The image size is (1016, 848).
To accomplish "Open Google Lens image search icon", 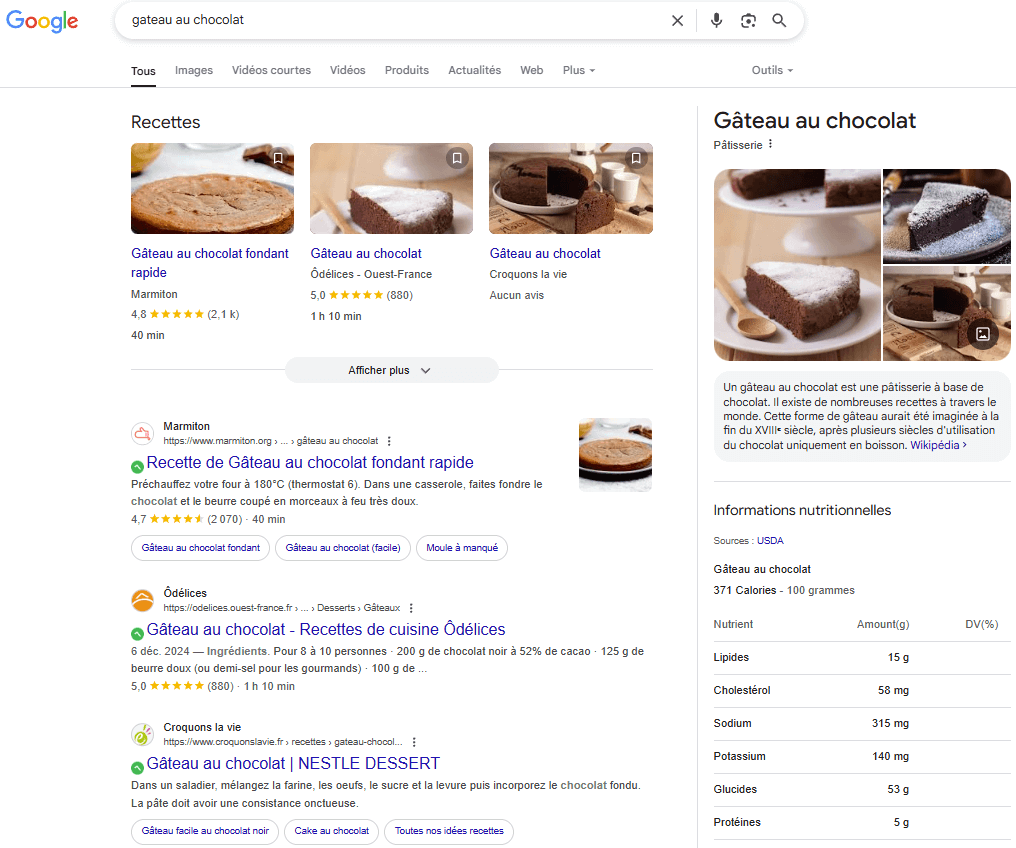I will click(x=748, y=21).
